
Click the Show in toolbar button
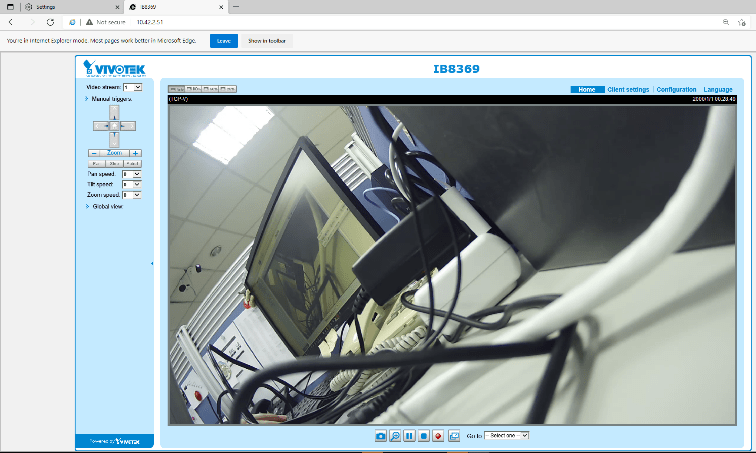pyautogui.click(x=267, y=41)
